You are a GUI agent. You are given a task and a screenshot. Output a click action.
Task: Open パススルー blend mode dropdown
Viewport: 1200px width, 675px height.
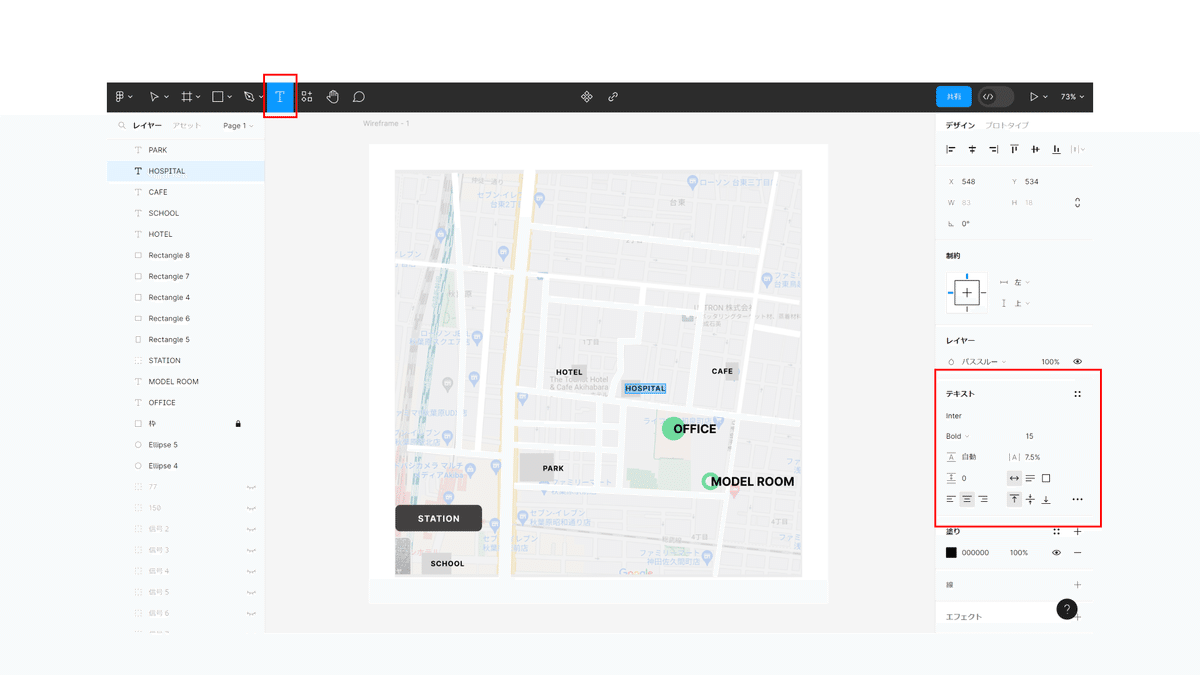click(984, 362)
